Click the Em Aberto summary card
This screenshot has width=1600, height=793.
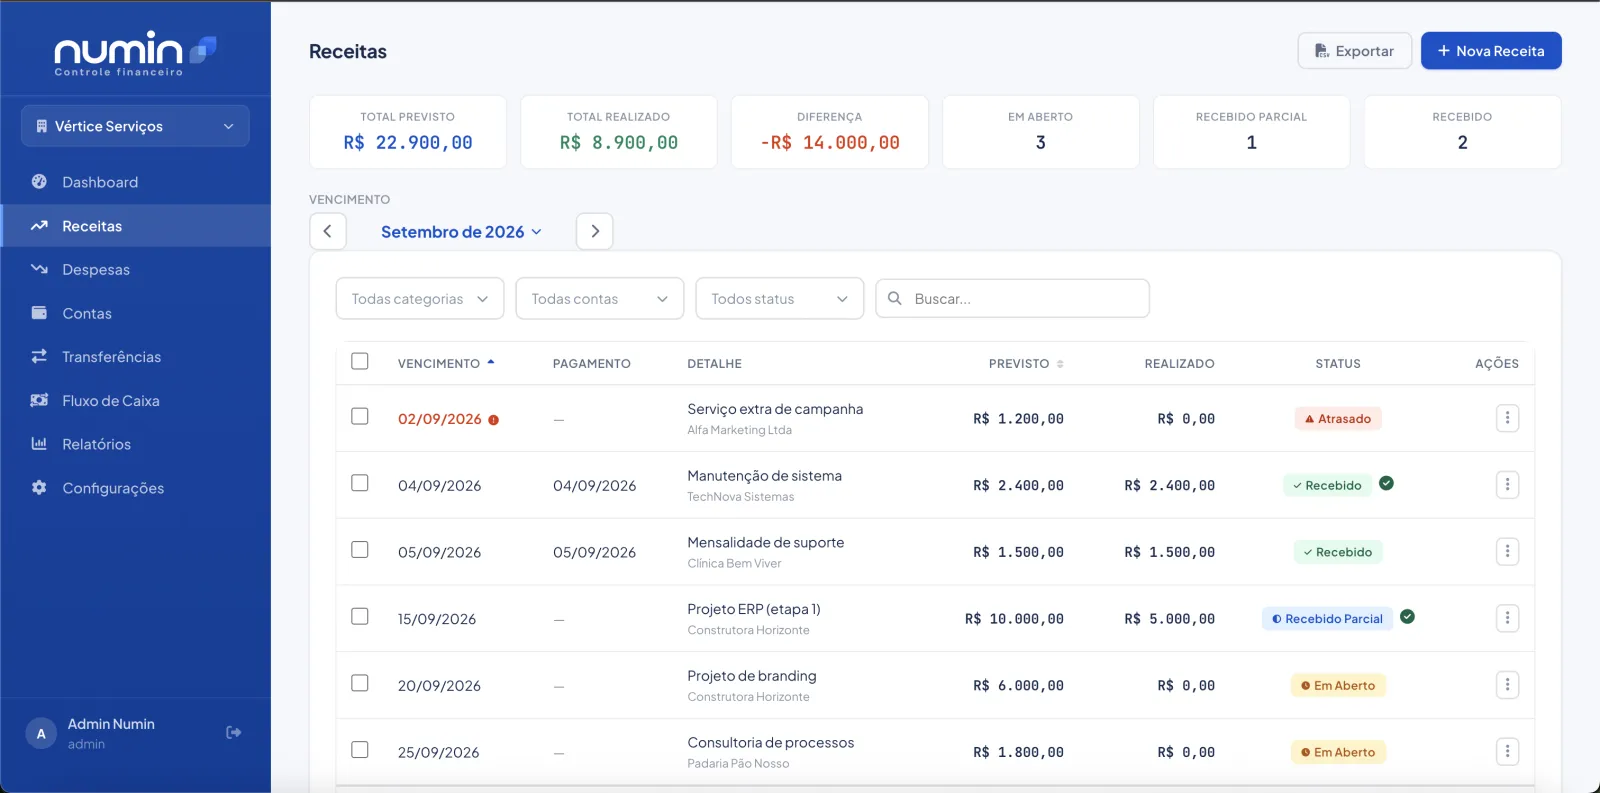1040,132
